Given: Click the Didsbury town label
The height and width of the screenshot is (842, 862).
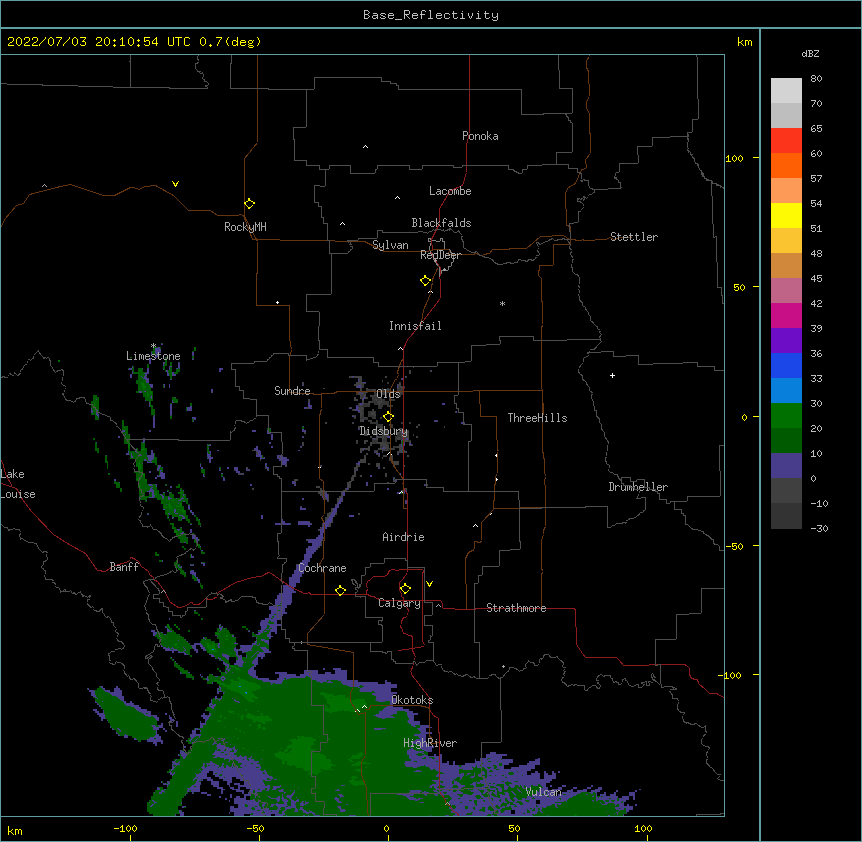Looking at the screenshot, I should tap(384, 431).
